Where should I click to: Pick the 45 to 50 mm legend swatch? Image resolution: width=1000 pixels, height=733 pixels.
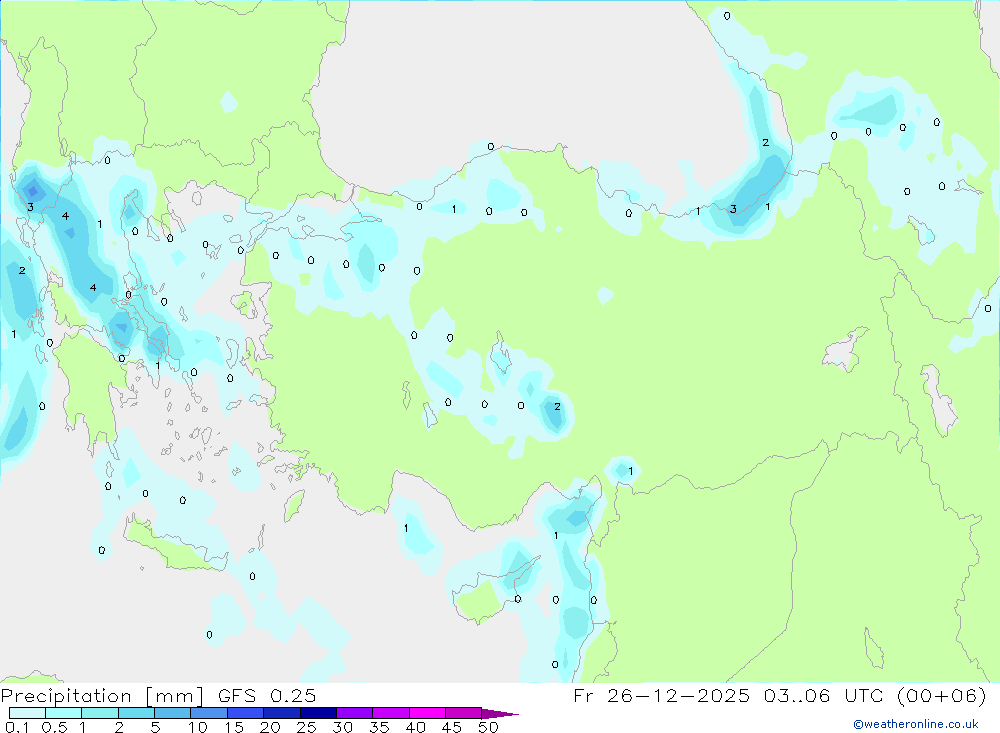(463, 713)
